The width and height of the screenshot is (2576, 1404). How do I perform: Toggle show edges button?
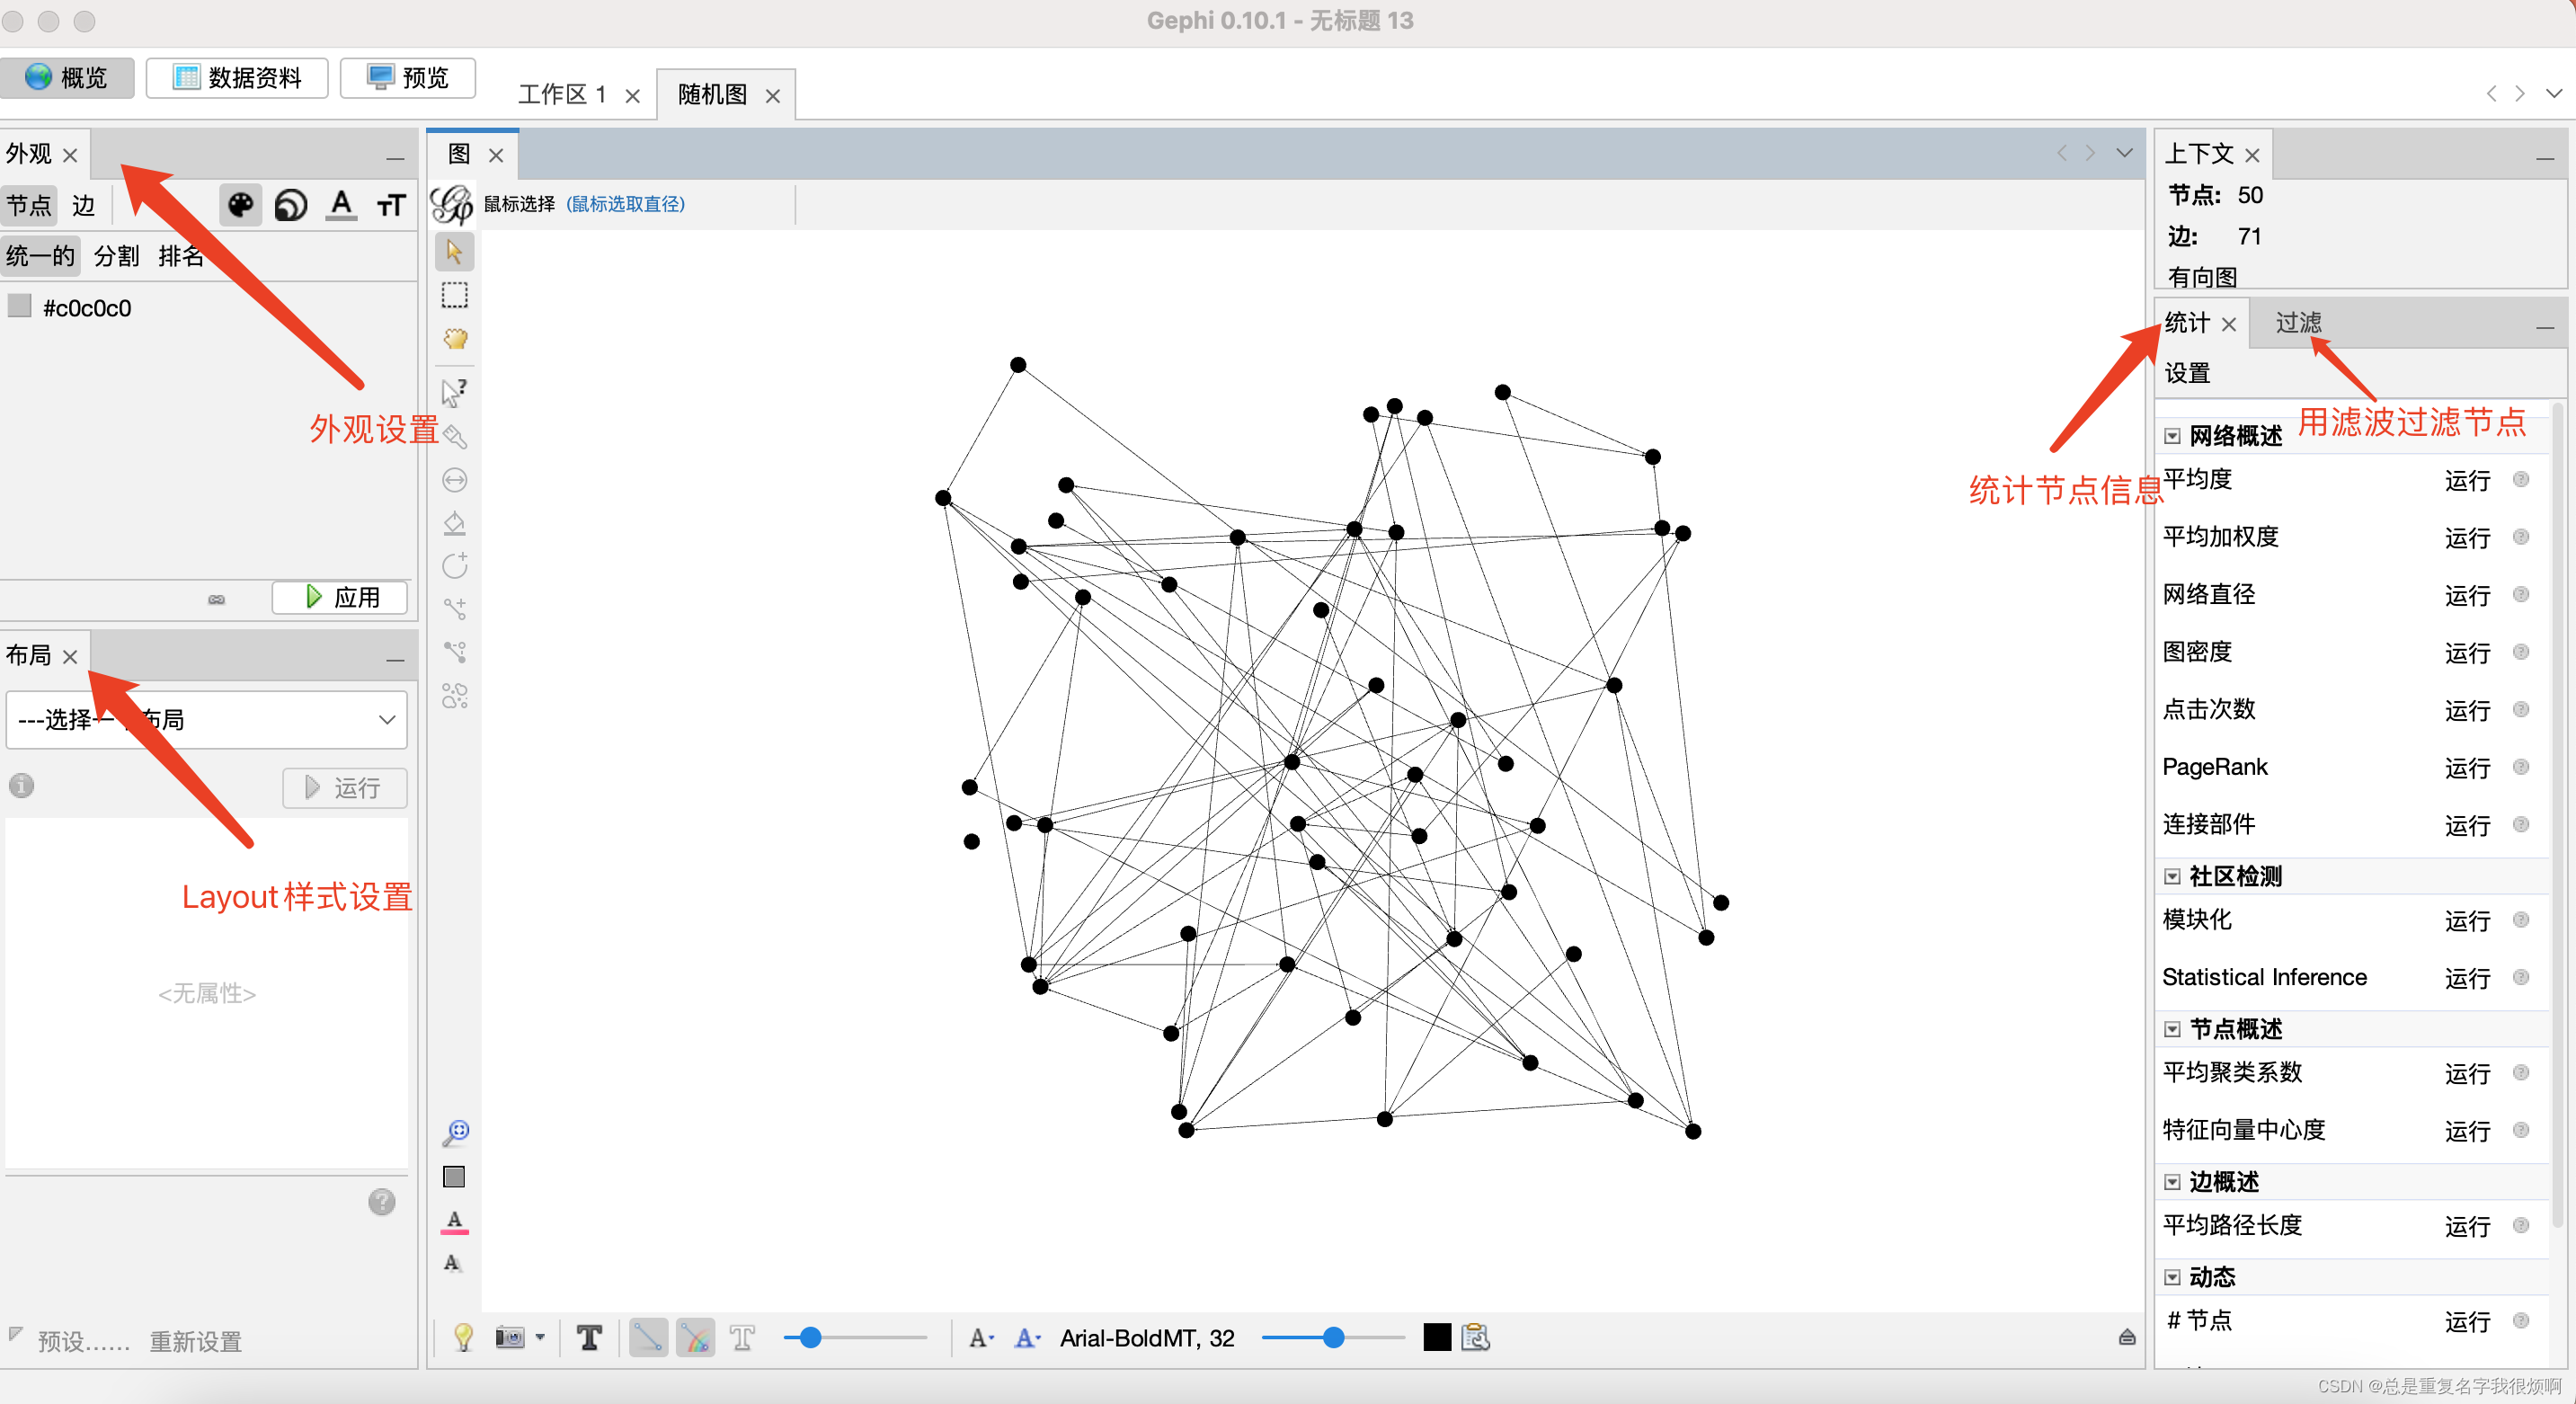pos(648,1338)
